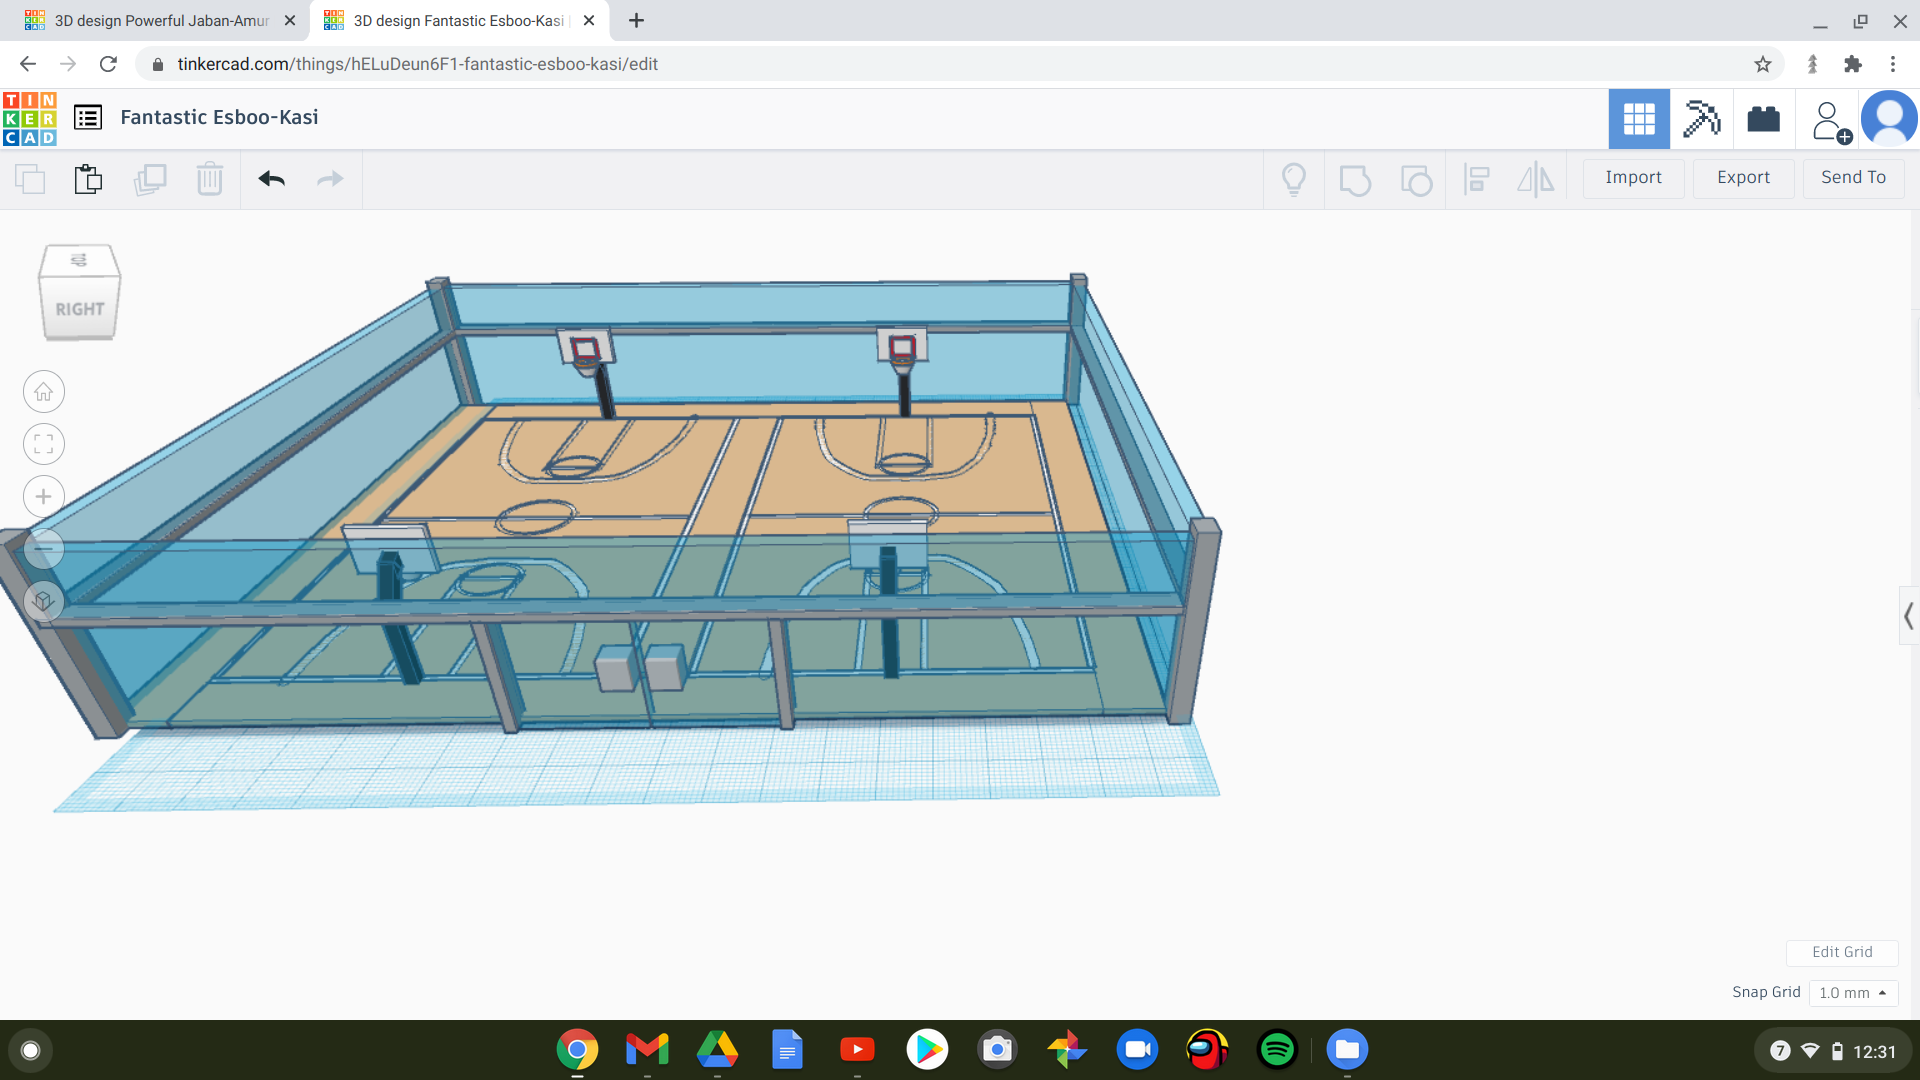Invite people to design icon
1920x1080 pixels.
(x=1831, y=121)
